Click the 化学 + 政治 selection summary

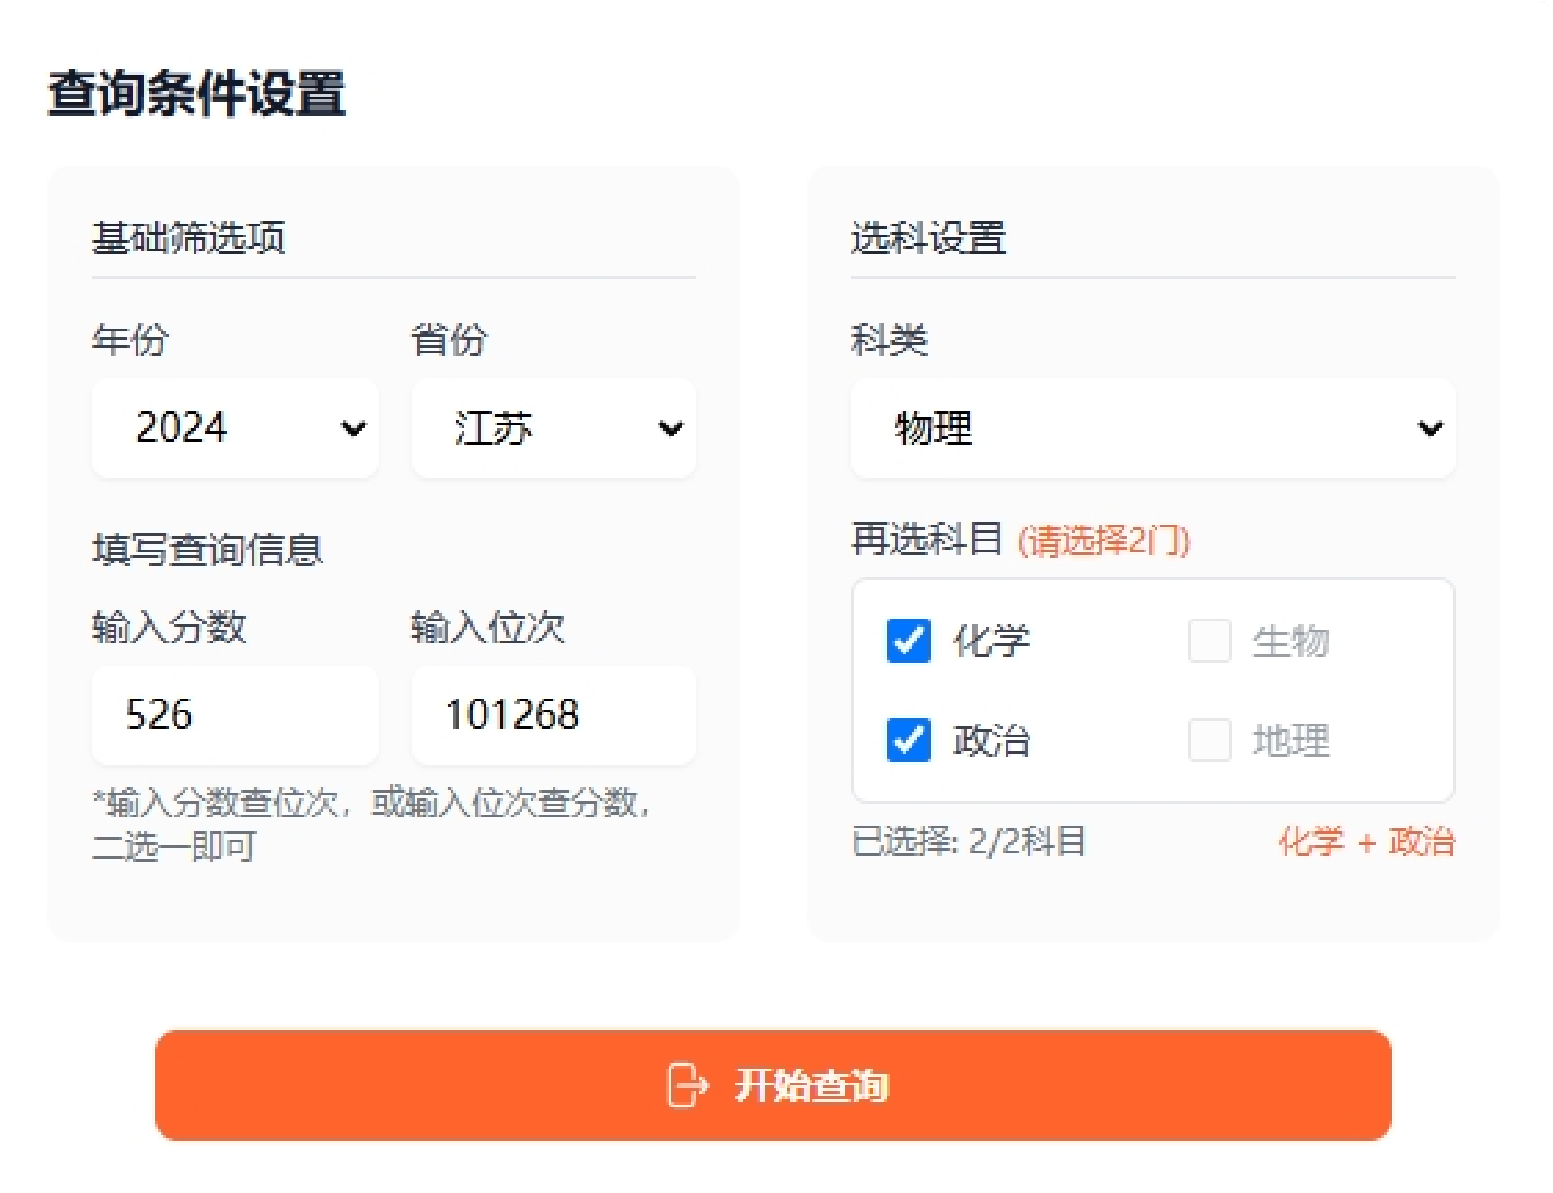click(1367, 841)
